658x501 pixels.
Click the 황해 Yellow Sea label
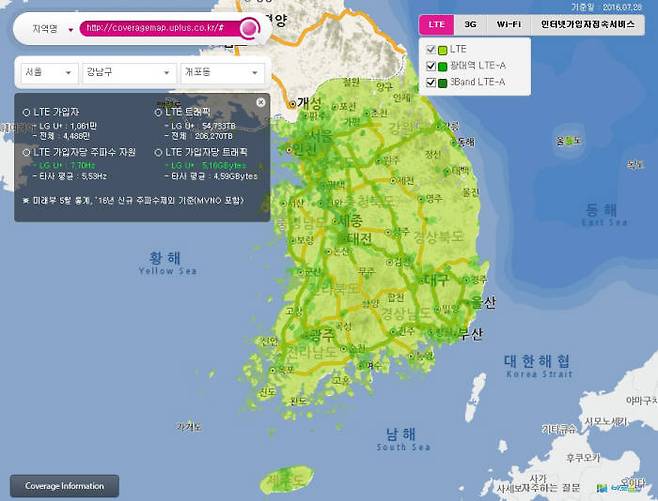coord(167,263)
